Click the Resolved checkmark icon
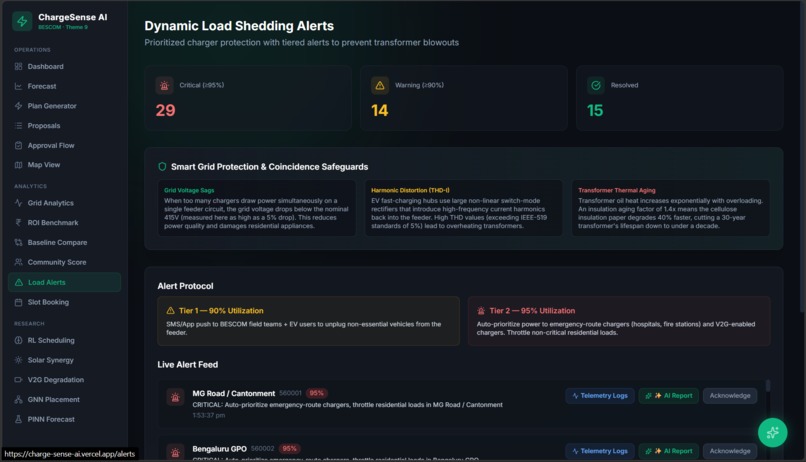This screenshot has width=806, height=462. pos(596,85)
